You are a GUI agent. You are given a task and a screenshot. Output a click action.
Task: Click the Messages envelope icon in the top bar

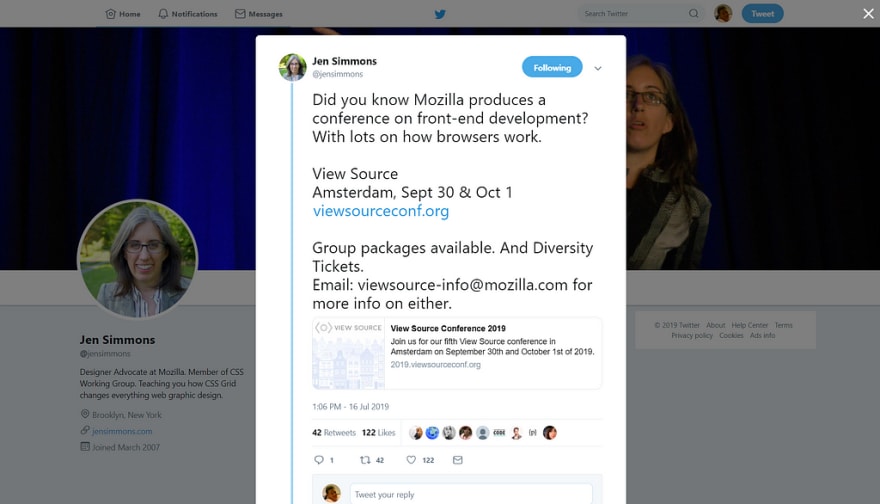coord(240,13)
